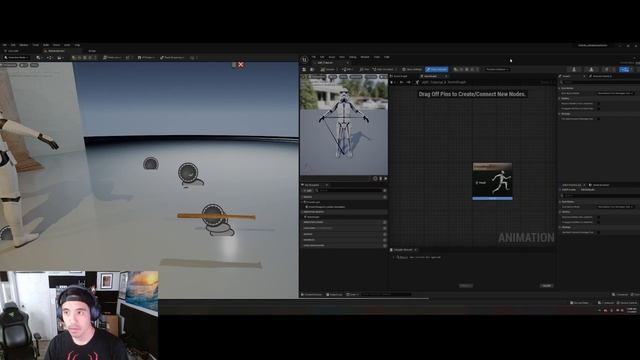Click the My Blueprint search field
640x360 pixels.
tap(348, 191)
